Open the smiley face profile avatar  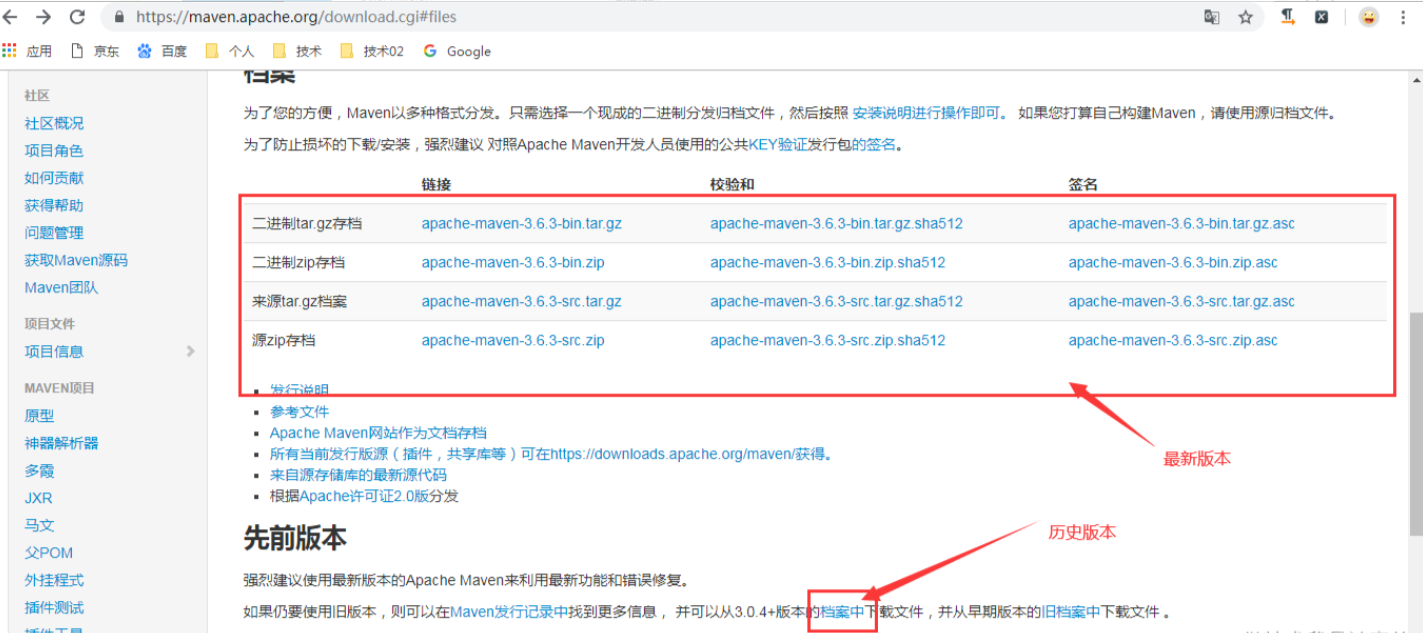pos(1368,17)
